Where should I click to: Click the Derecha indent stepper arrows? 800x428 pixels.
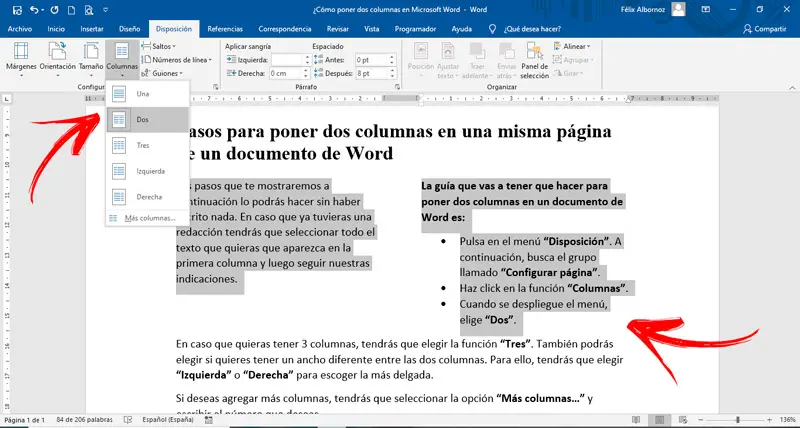[306, 73]
